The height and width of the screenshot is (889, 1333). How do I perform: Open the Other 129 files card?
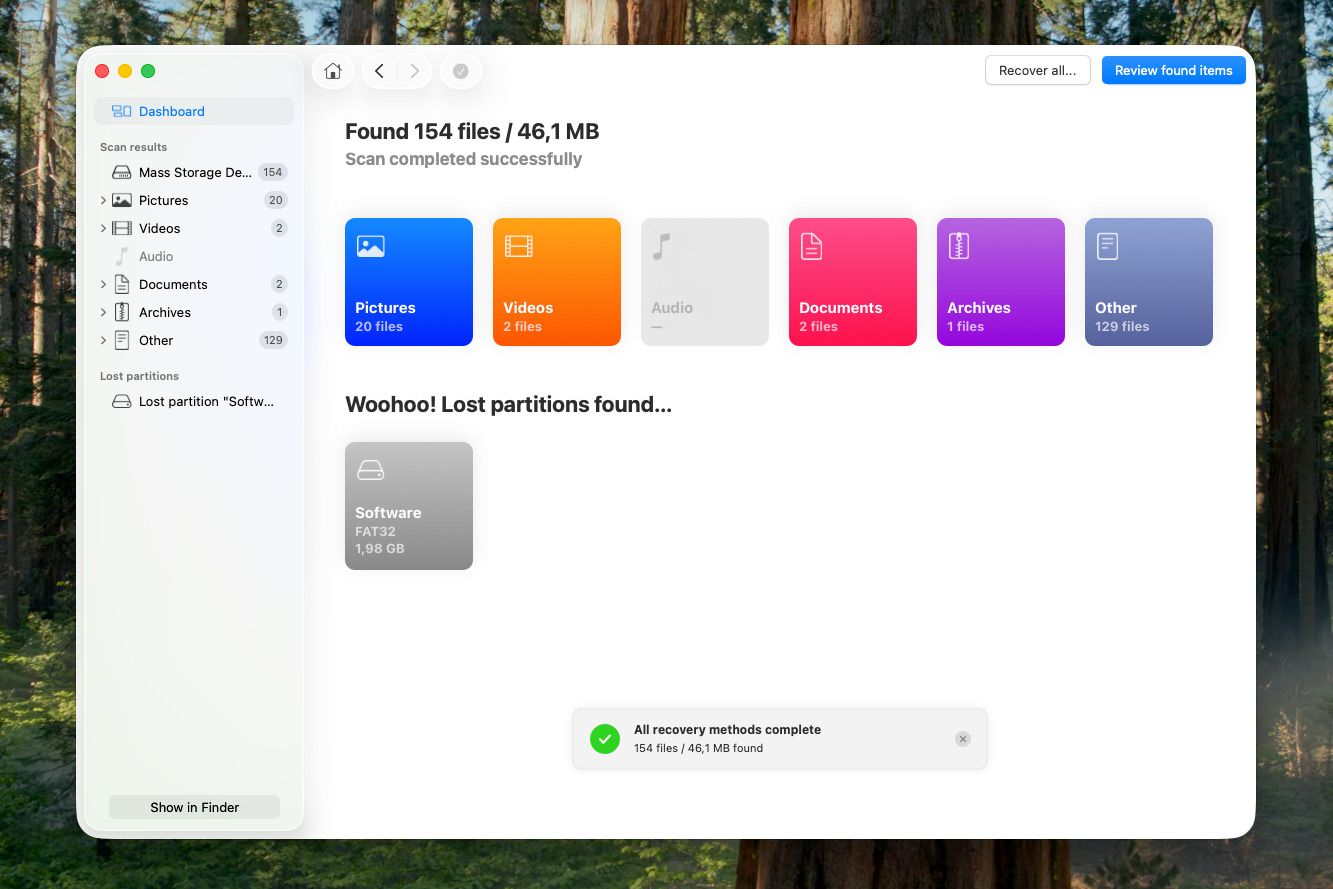tap(1149, 282)
